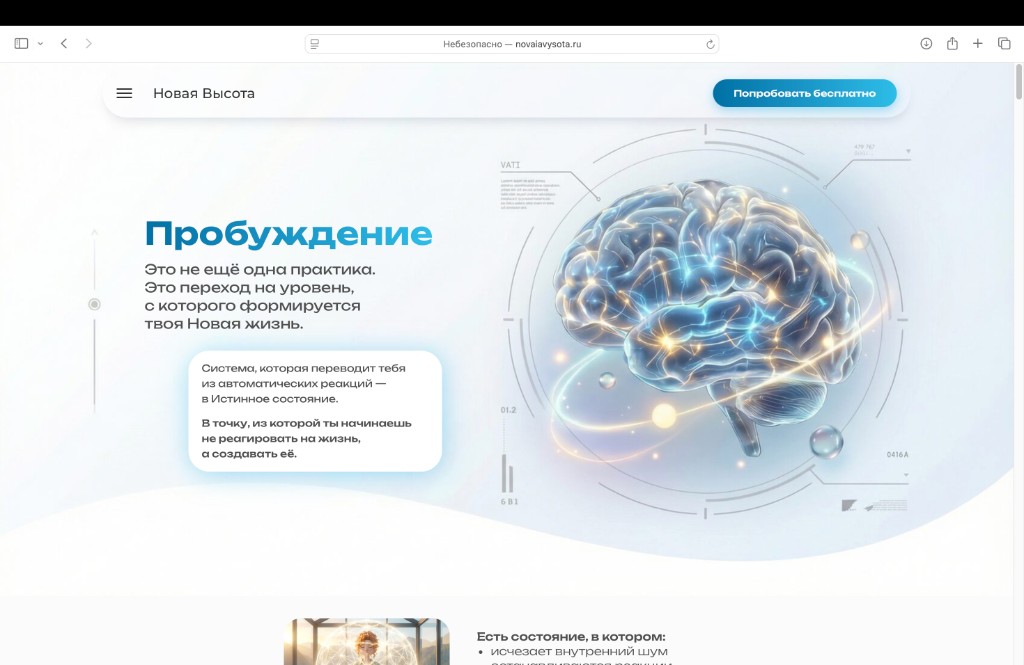Show tab overview icon

coord(1004,44)
